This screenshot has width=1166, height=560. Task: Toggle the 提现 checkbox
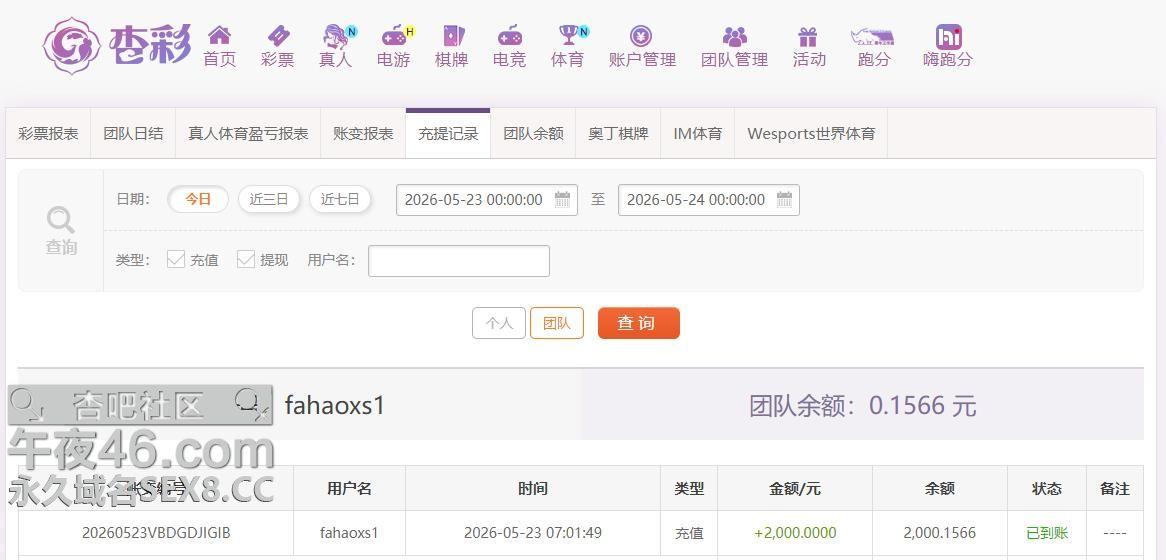coord(246,259)
